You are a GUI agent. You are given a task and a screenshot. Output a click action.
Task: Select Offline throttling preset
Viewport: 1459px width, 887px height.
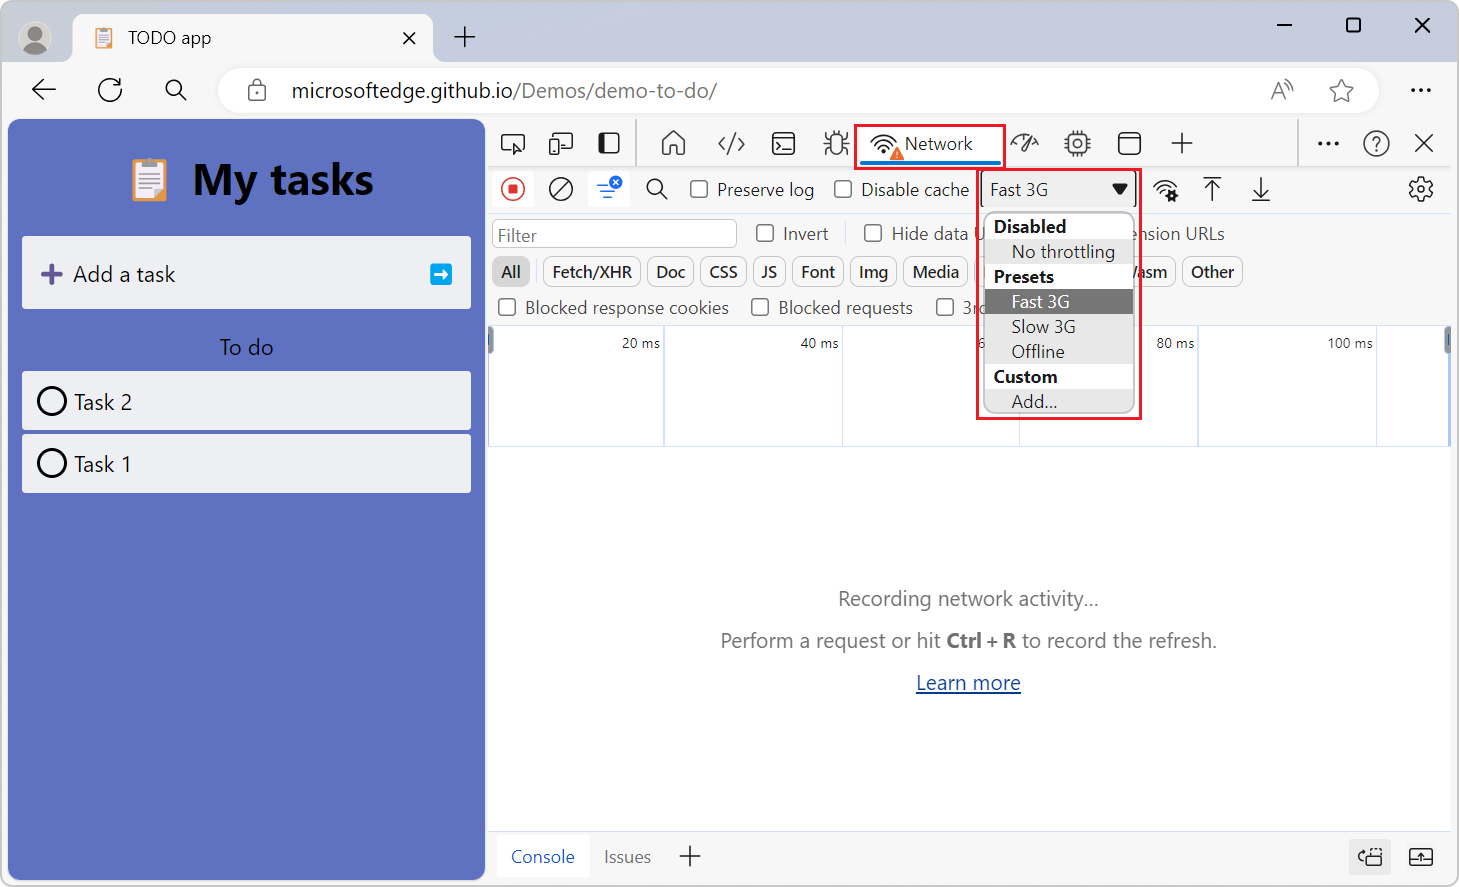[1059, 352]
